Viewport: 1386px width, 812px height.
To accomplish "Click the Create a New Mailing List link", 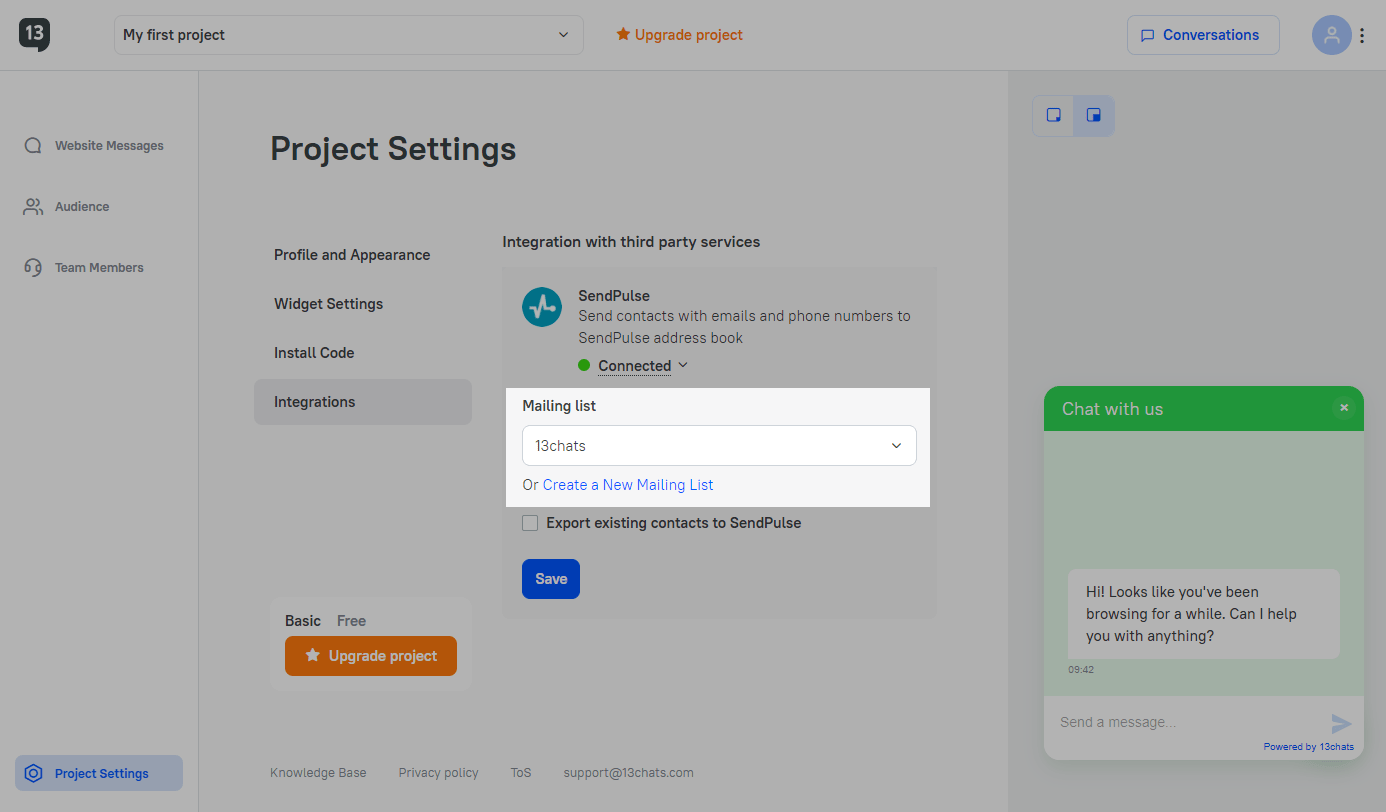I will [628, 485].
